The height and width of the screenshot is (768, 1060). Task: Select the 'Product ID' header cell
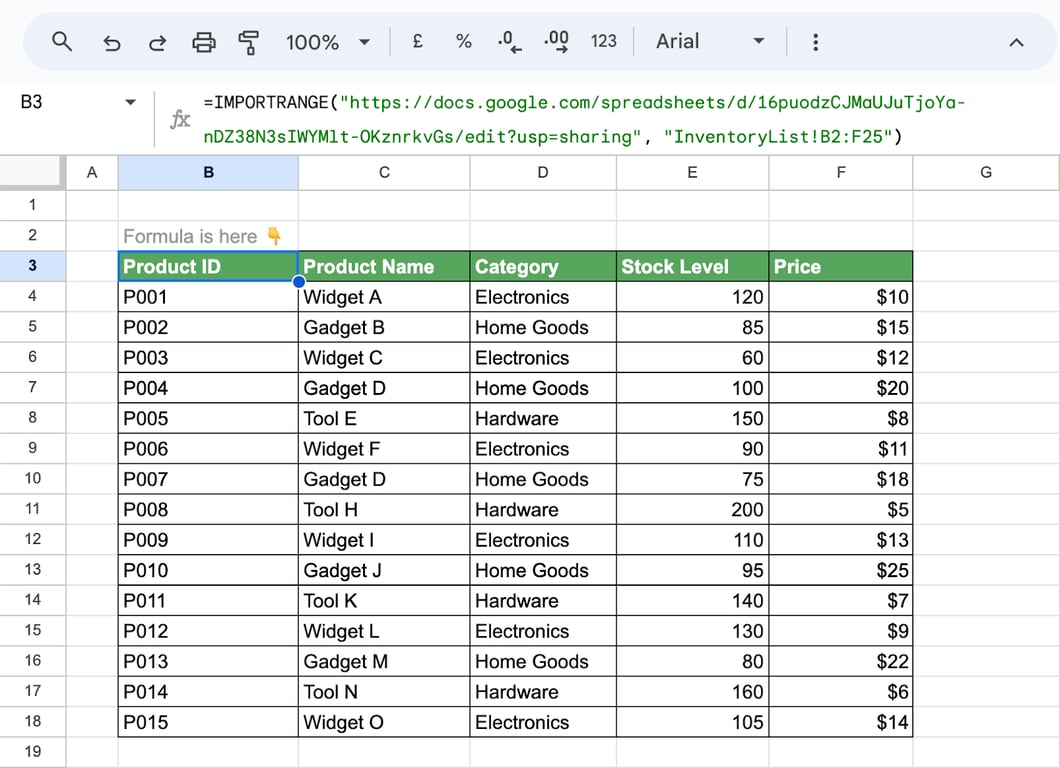208,266
